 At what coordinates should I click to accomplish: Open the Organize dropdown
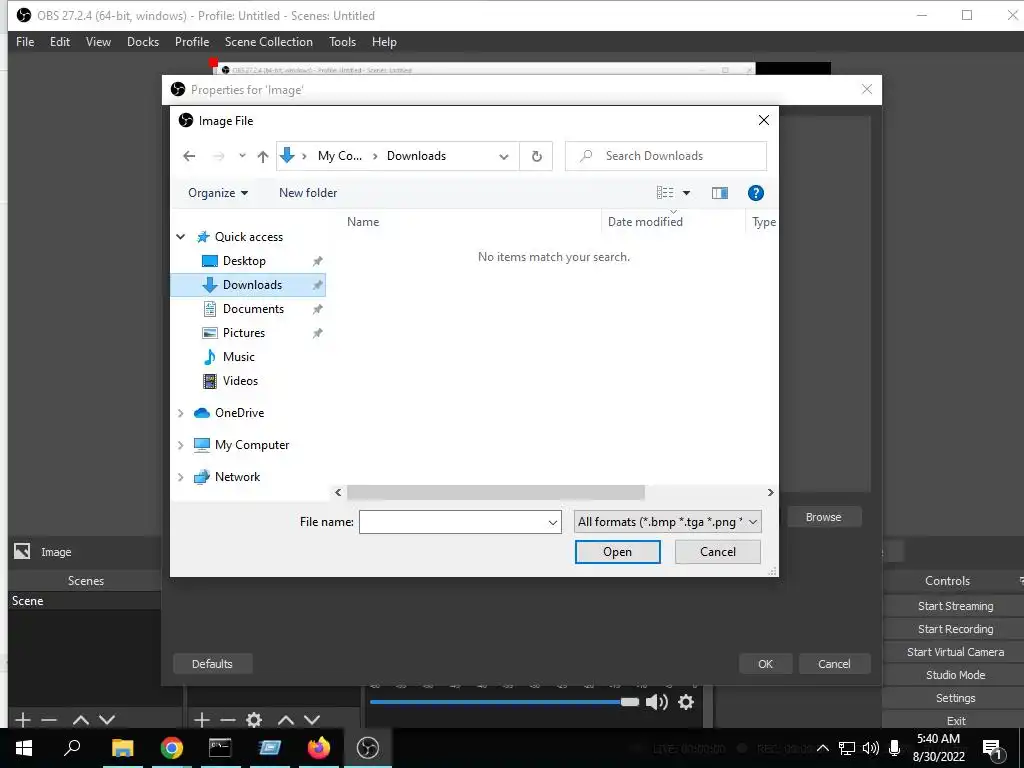(218, 193)
